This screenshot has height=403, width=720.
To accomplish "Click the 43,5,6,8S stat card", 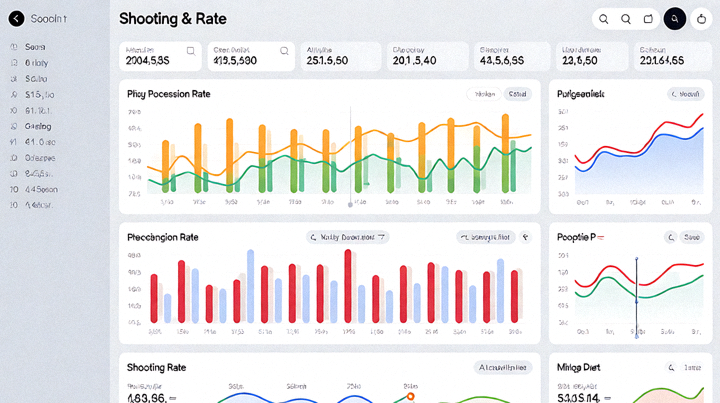I will click(x=512, y=56).
